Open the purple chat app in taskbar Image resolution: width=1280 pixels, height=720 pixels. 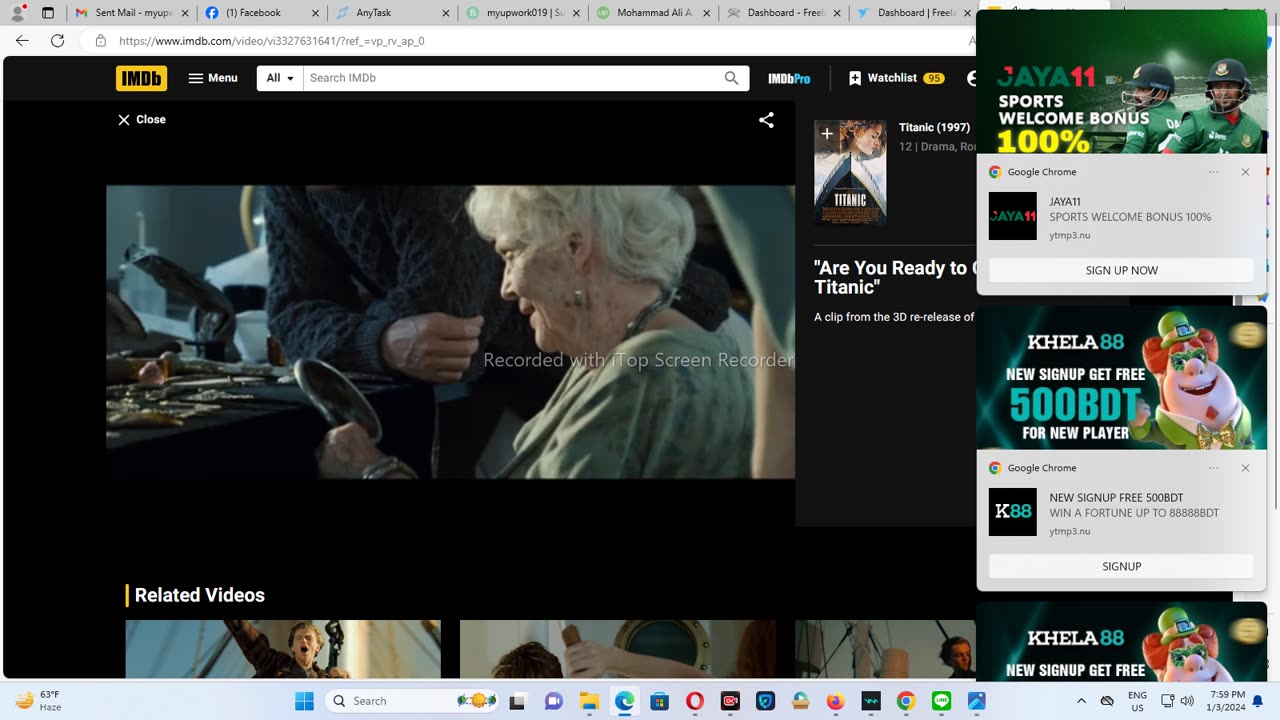[554, 701]
